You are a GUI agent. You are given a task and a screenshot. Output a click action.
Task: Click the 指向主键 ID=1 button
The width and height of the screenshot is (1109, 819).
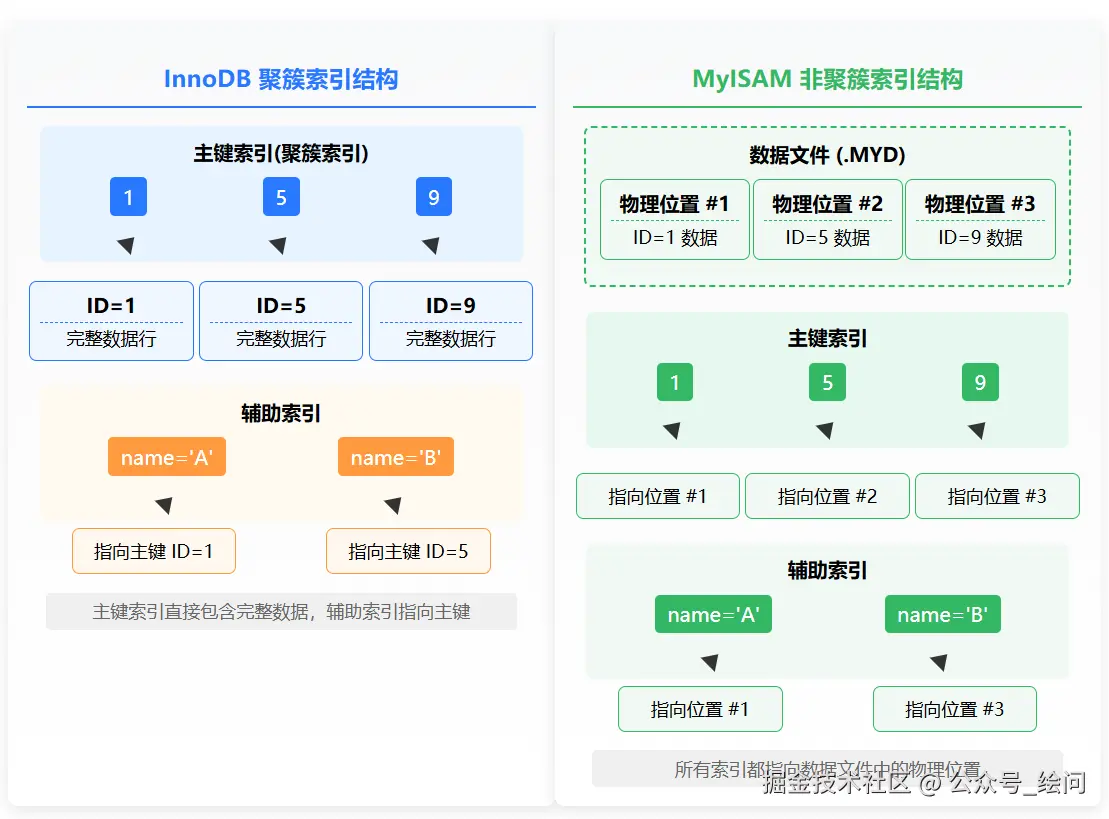pyautogui.click(x=153, y=551)
